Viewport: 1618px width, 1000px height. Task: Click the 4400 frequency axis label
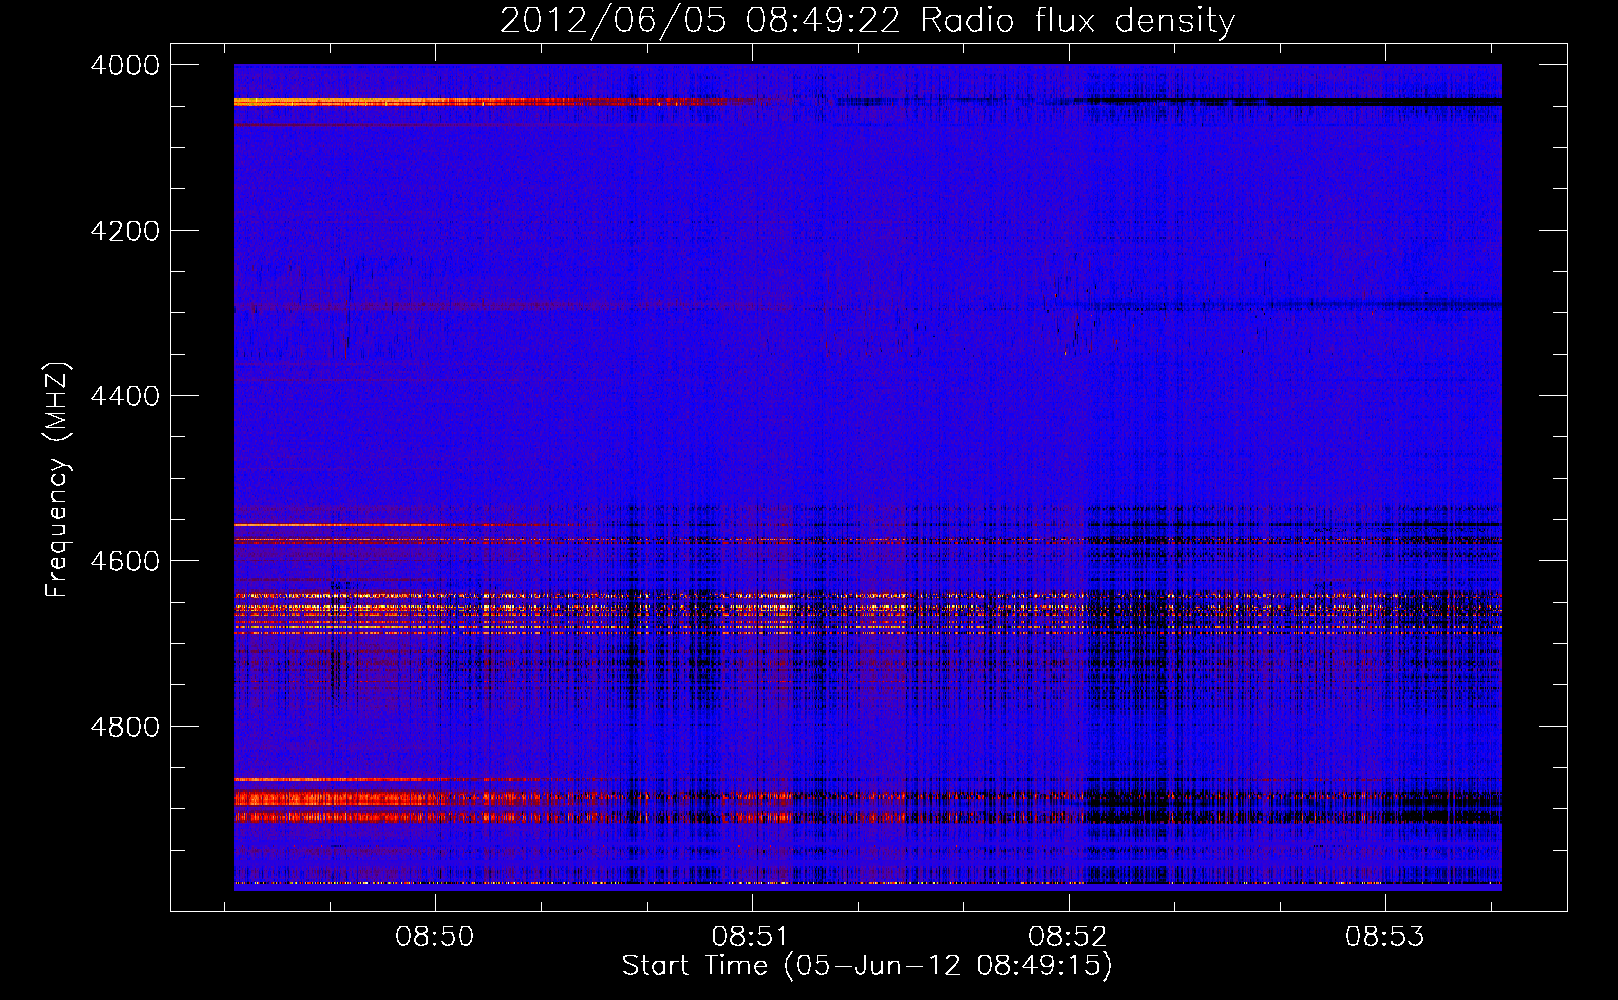click(x=125, y=396)
